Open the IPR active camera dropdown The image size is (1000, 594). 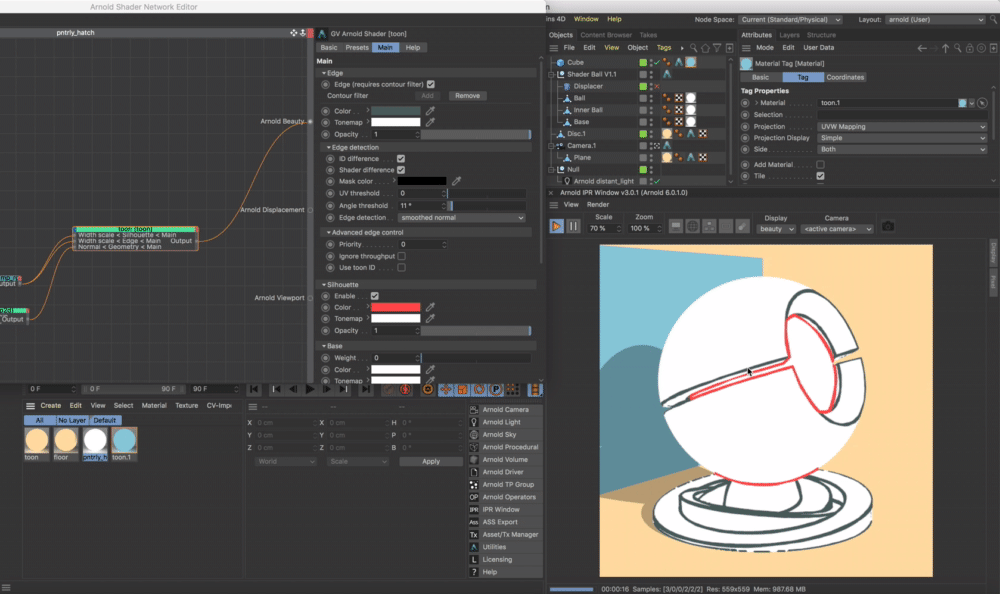(x=837, y=229)
